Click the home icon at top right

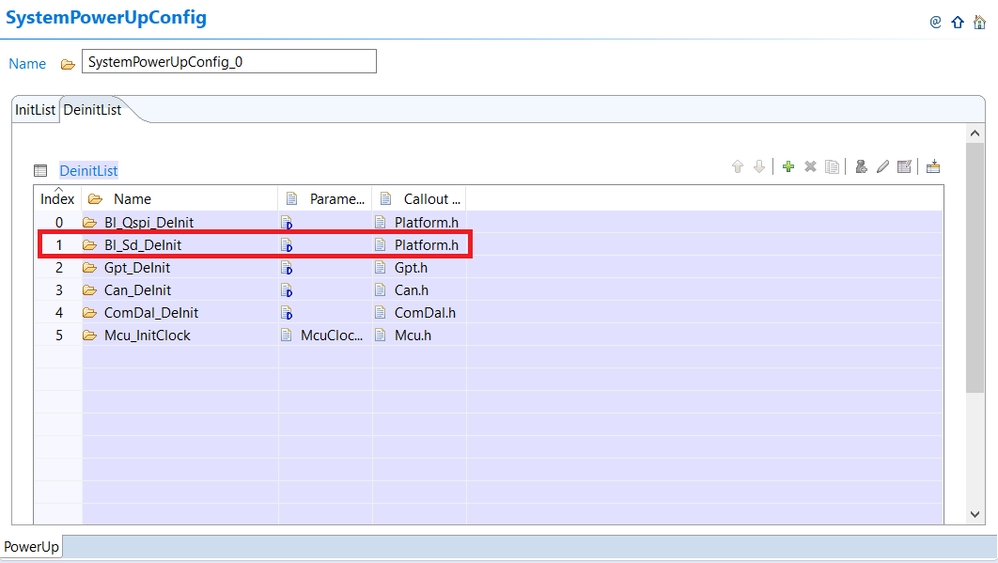click(x=980, y=22)
